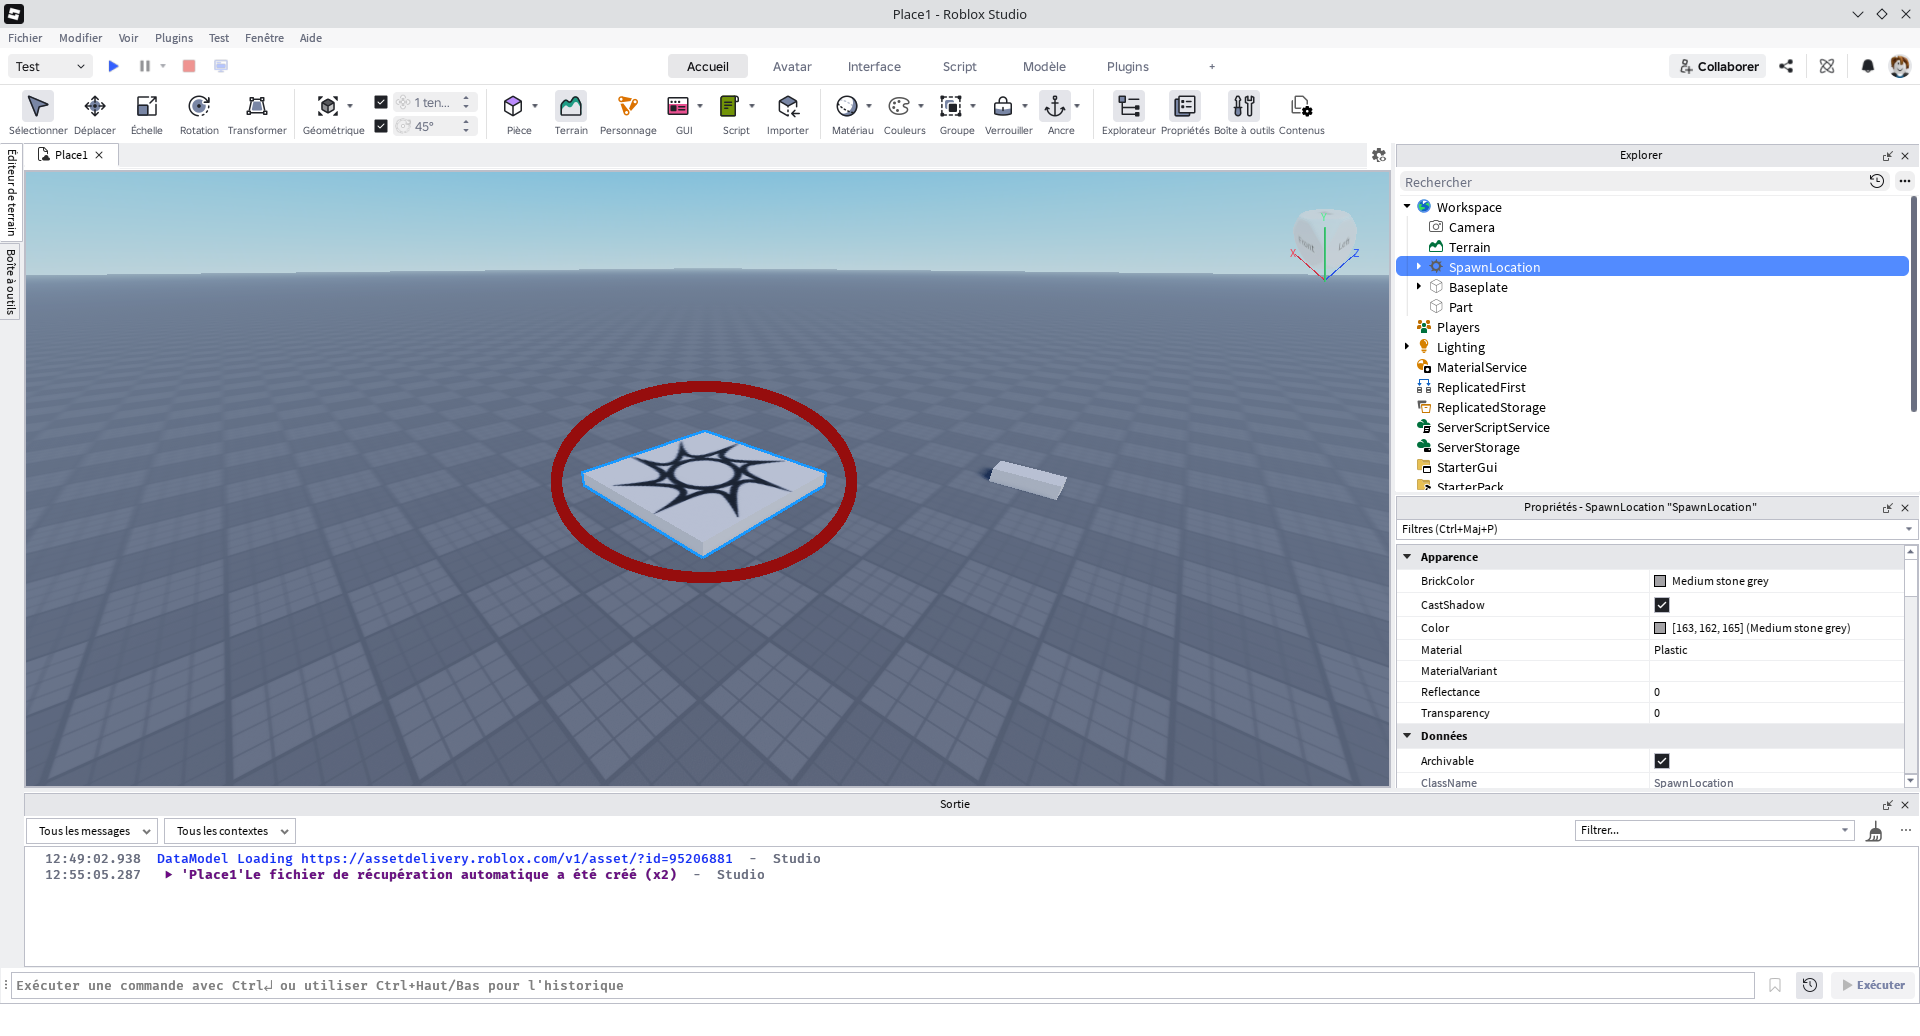Collapse the Apparence properties section
Image resolution: width=1920 pixels, height=1036 pixels.
click(x=1408, y=557)
